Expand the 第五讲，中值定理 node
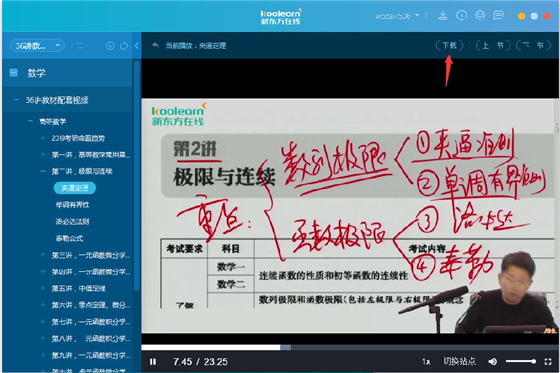The height and width of the screenshot is (373, 560). pos(43,288)
